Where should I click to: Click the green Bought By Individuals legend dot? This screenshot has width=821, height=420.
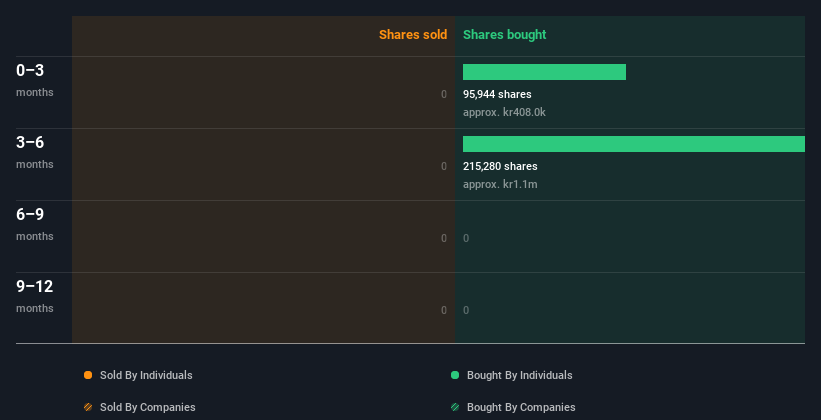point(454,375)
